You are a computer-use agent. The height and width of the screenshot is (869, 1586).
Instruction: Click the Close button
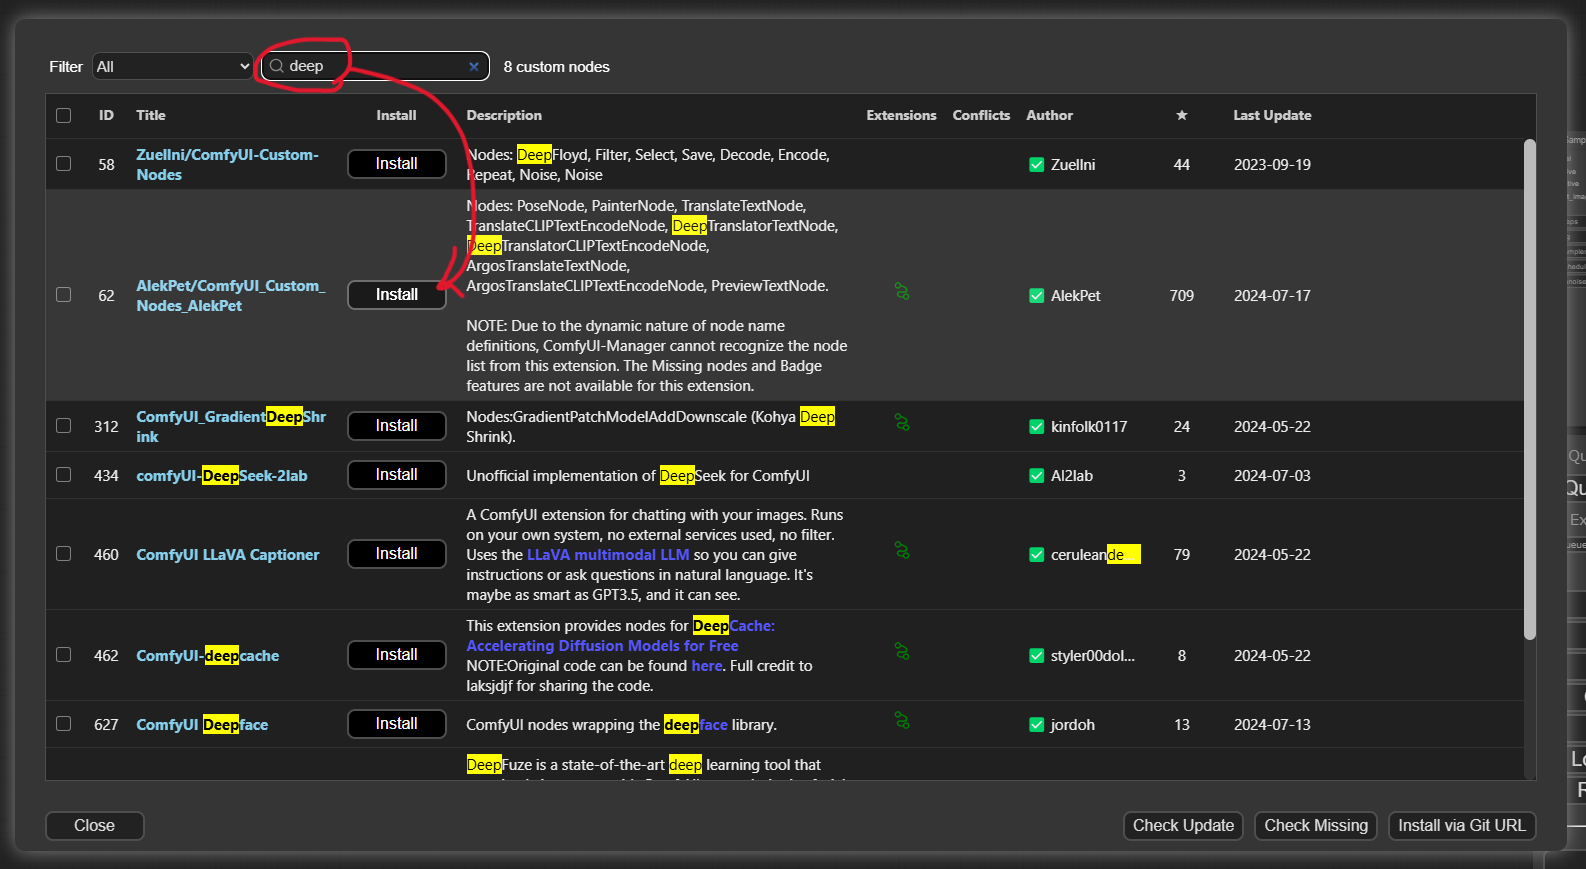95,826
